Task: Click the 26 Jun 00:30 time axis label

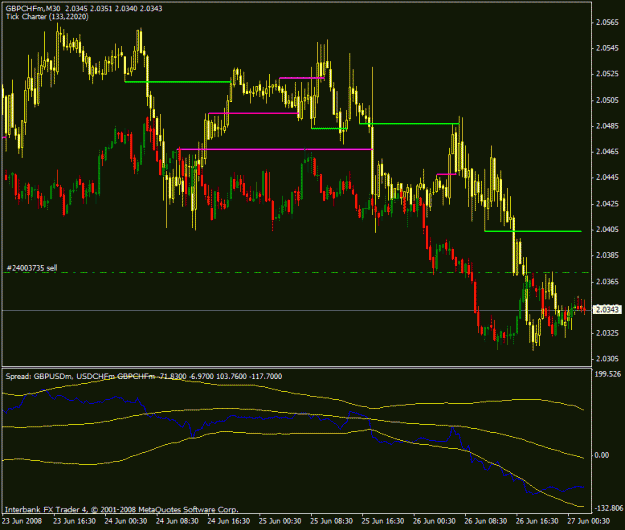Action: [x=434, y=521]
